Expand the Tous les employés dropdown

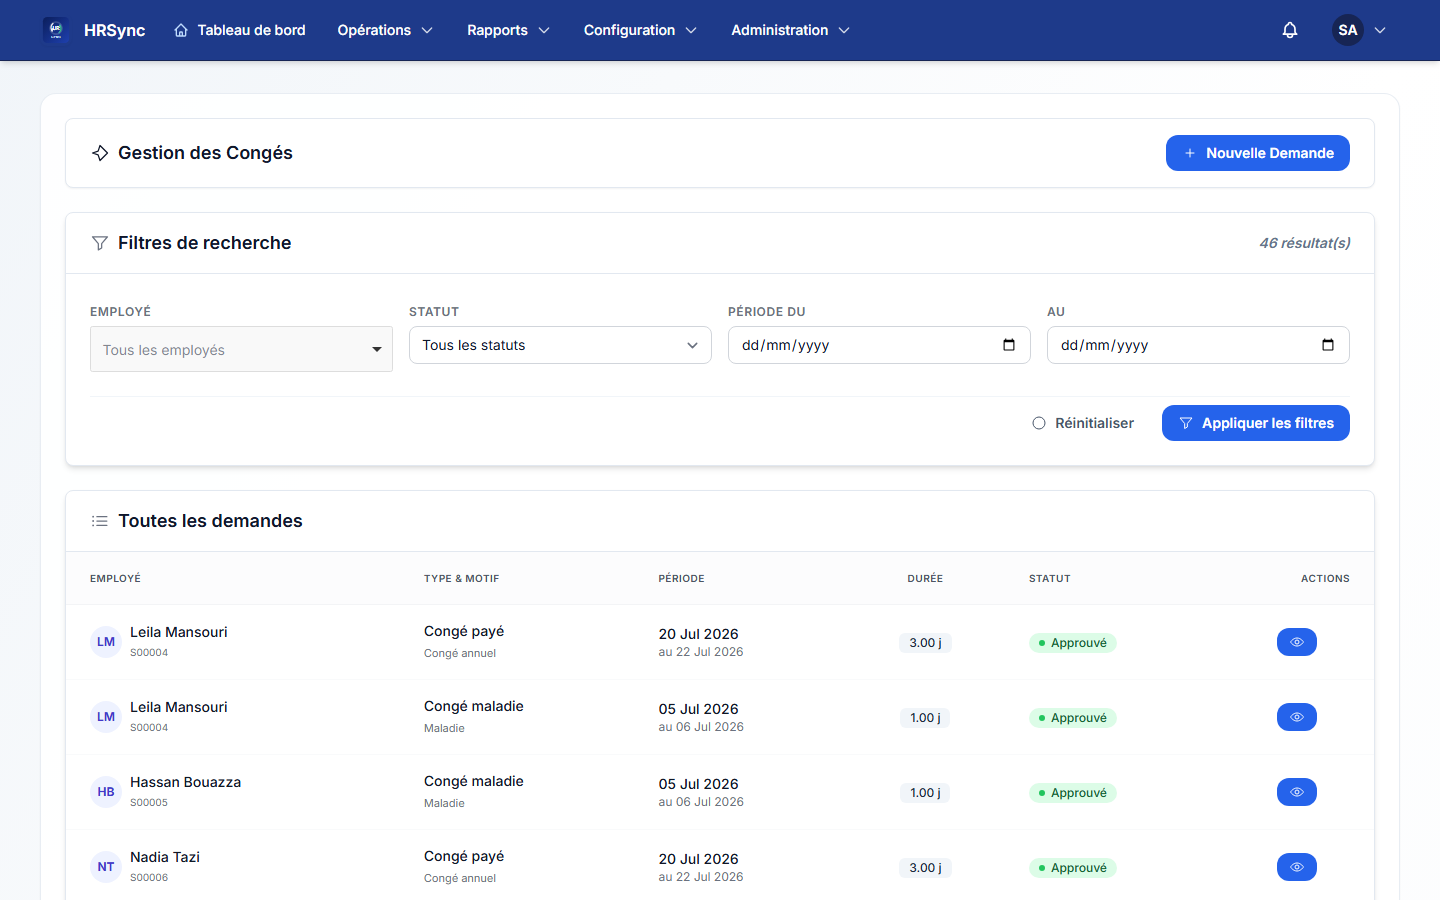(x=241, y=349)
